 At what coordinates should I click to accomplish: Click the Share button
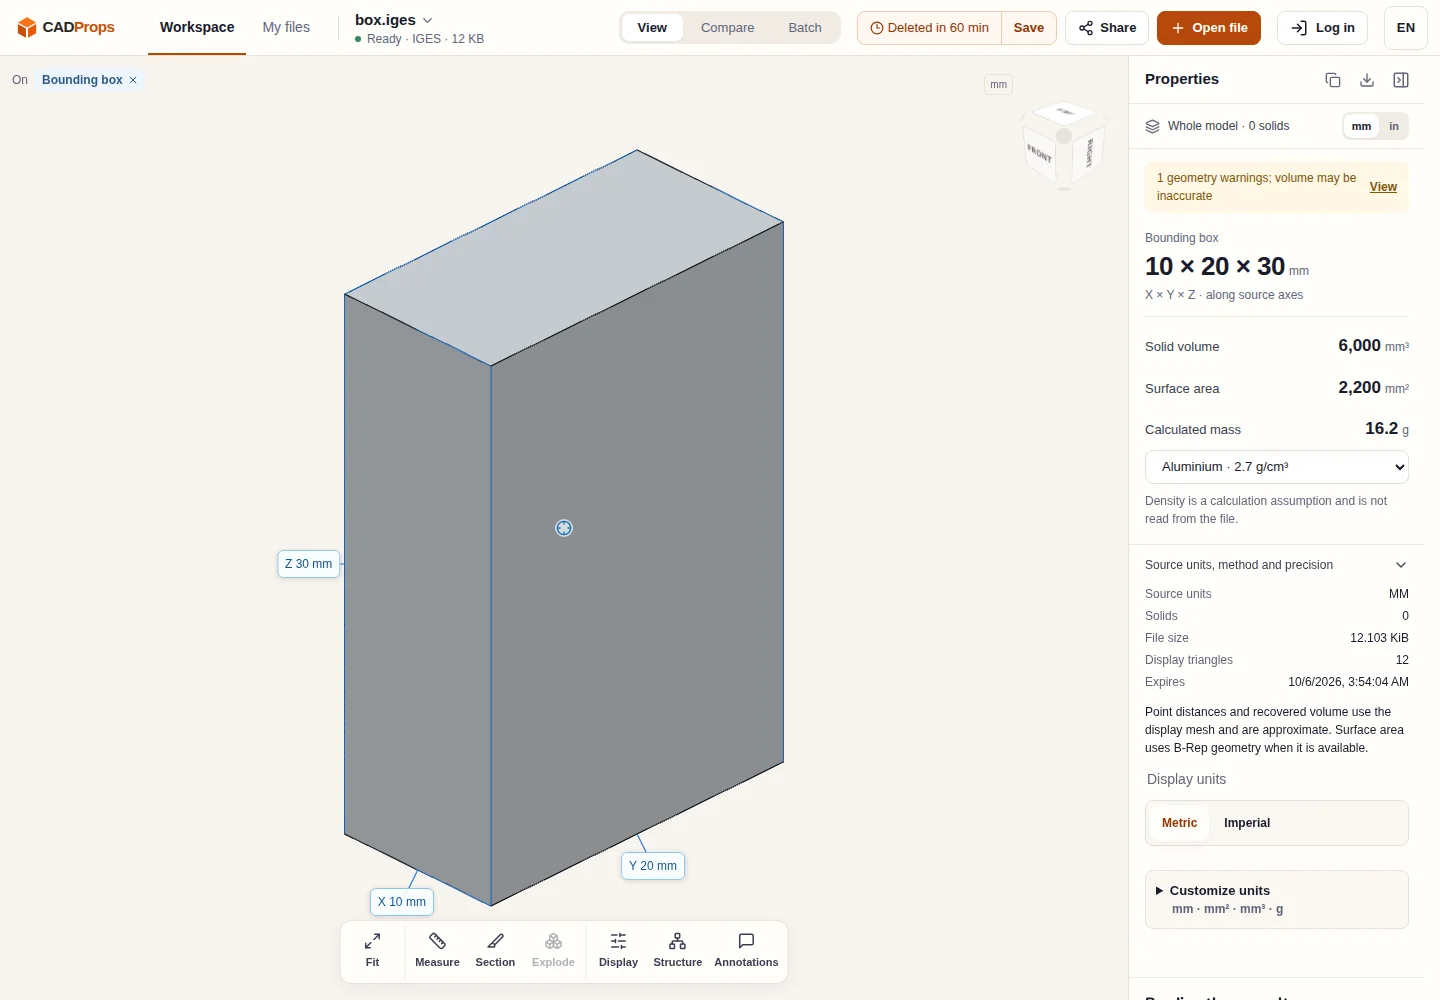[x=1107, y=28]
